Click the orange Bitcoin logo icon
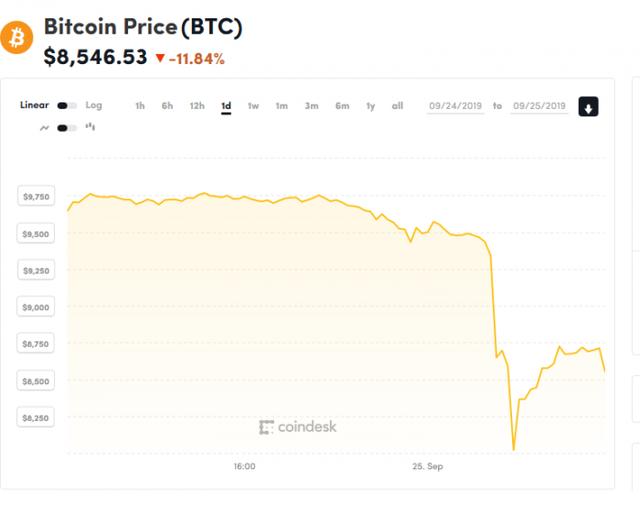 point(17,39)
